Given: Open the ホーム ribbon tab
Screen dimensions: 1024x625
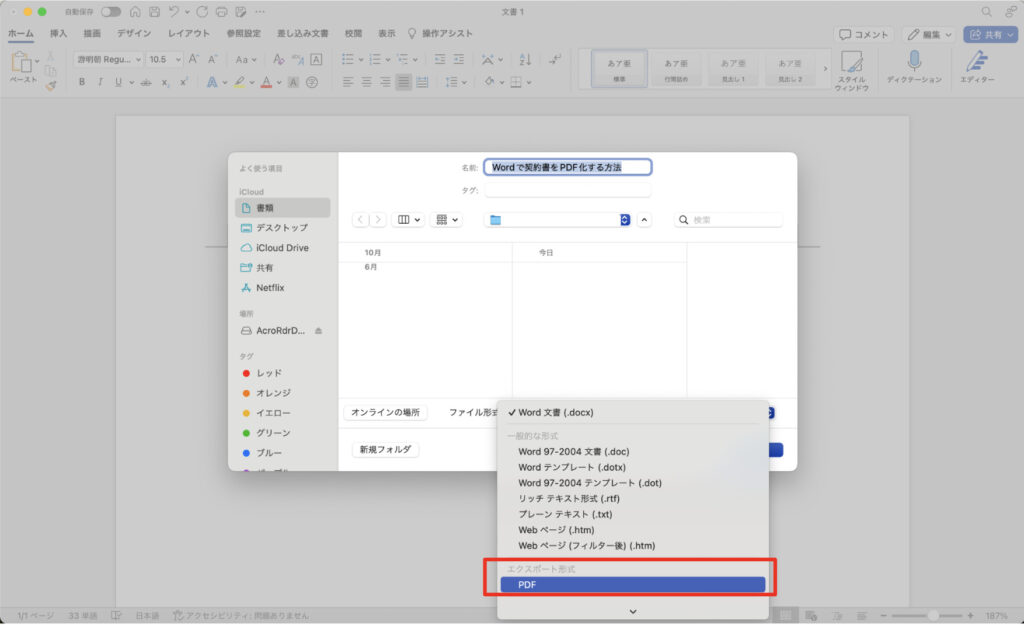Looking at the screenshot, I should (21, 33).
